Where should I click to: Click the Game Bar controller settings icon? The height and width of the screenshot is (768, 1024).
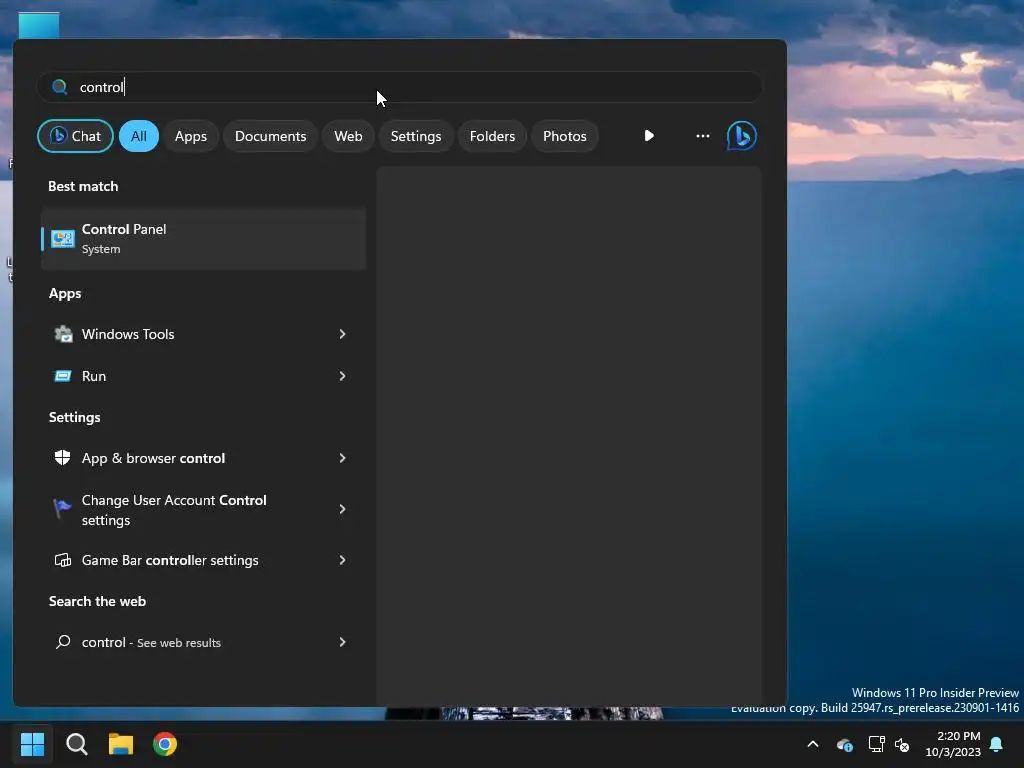(x=63, y=560)
